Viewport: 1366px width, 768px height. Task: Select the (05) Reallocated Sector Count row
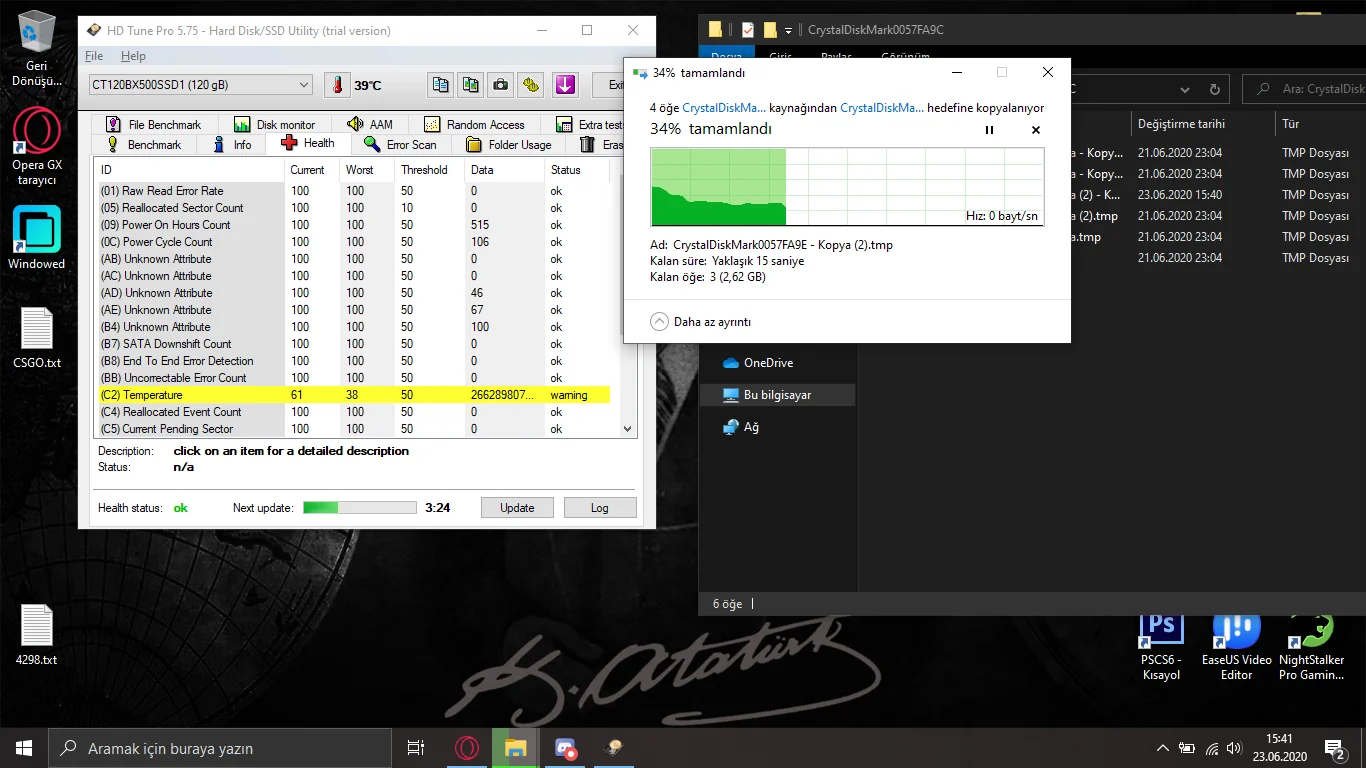coord(352,208)
